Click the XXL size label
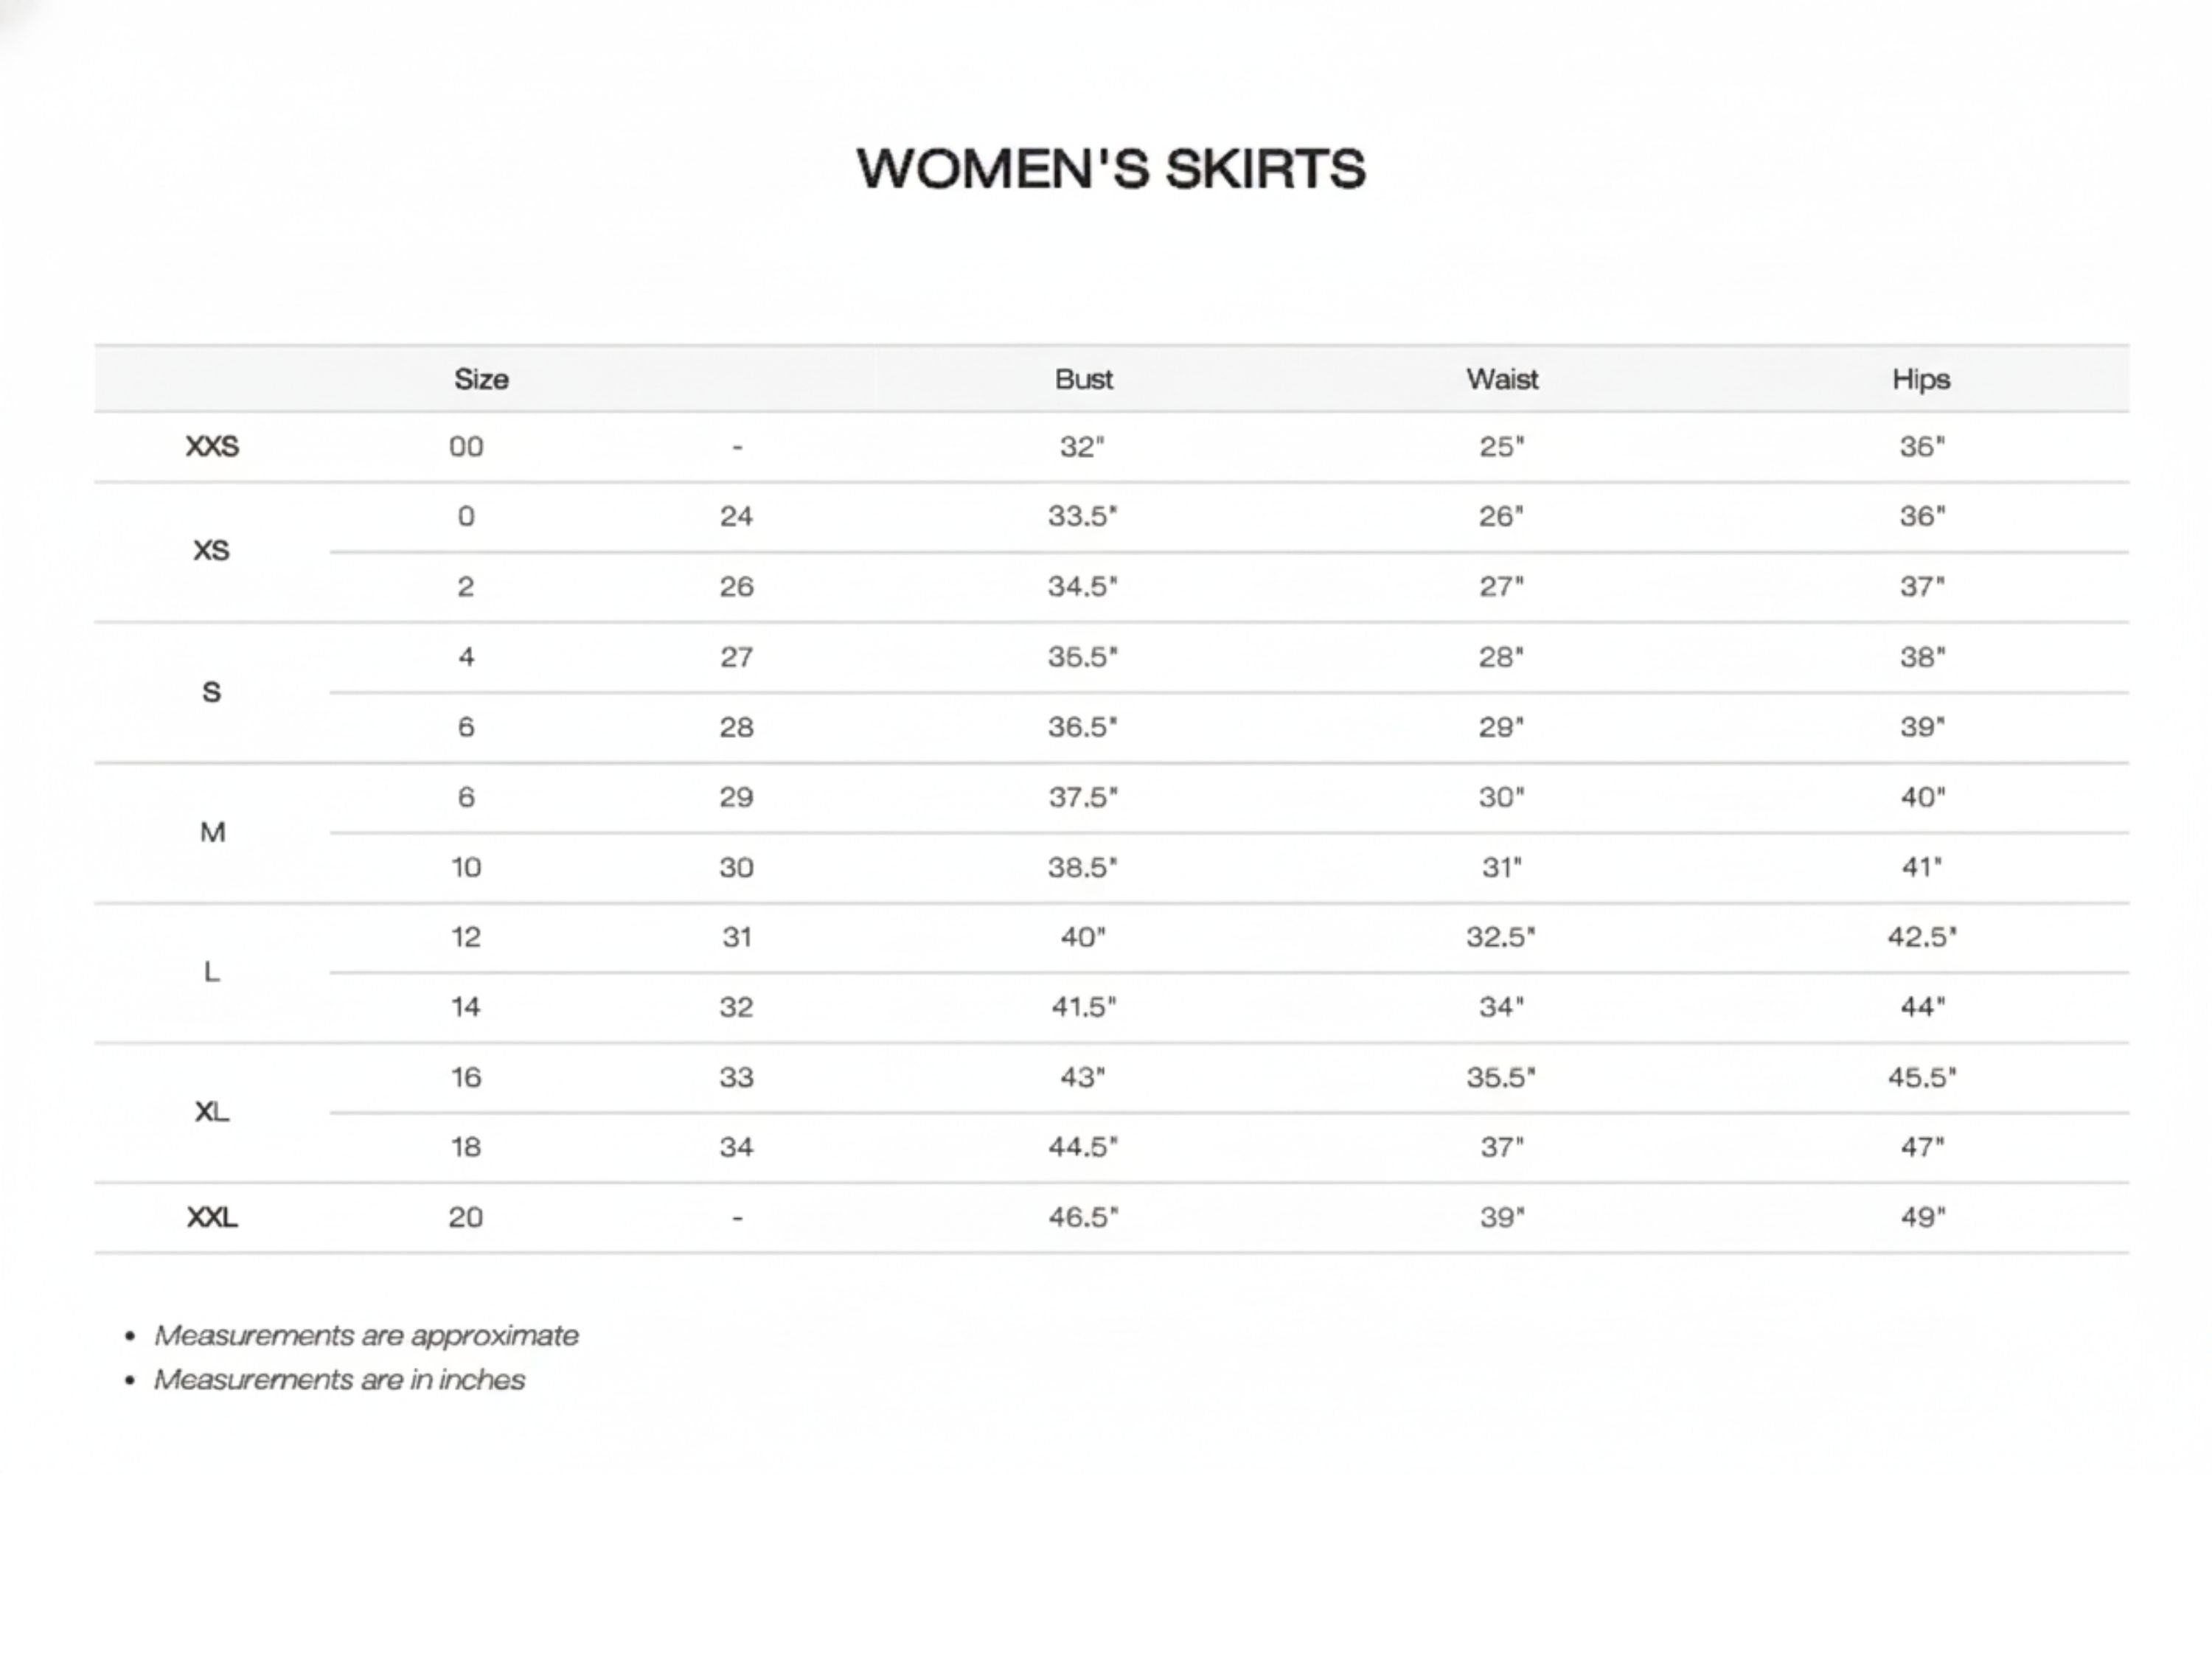The width and height of the screenshot is (2212, 1659). click(x=212, y=1217)
